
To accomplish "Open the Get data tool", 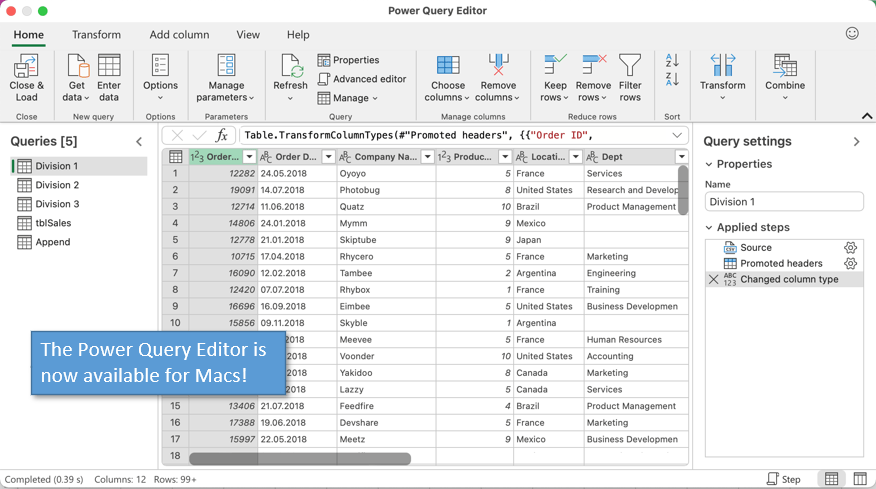I will coord(77,67).
